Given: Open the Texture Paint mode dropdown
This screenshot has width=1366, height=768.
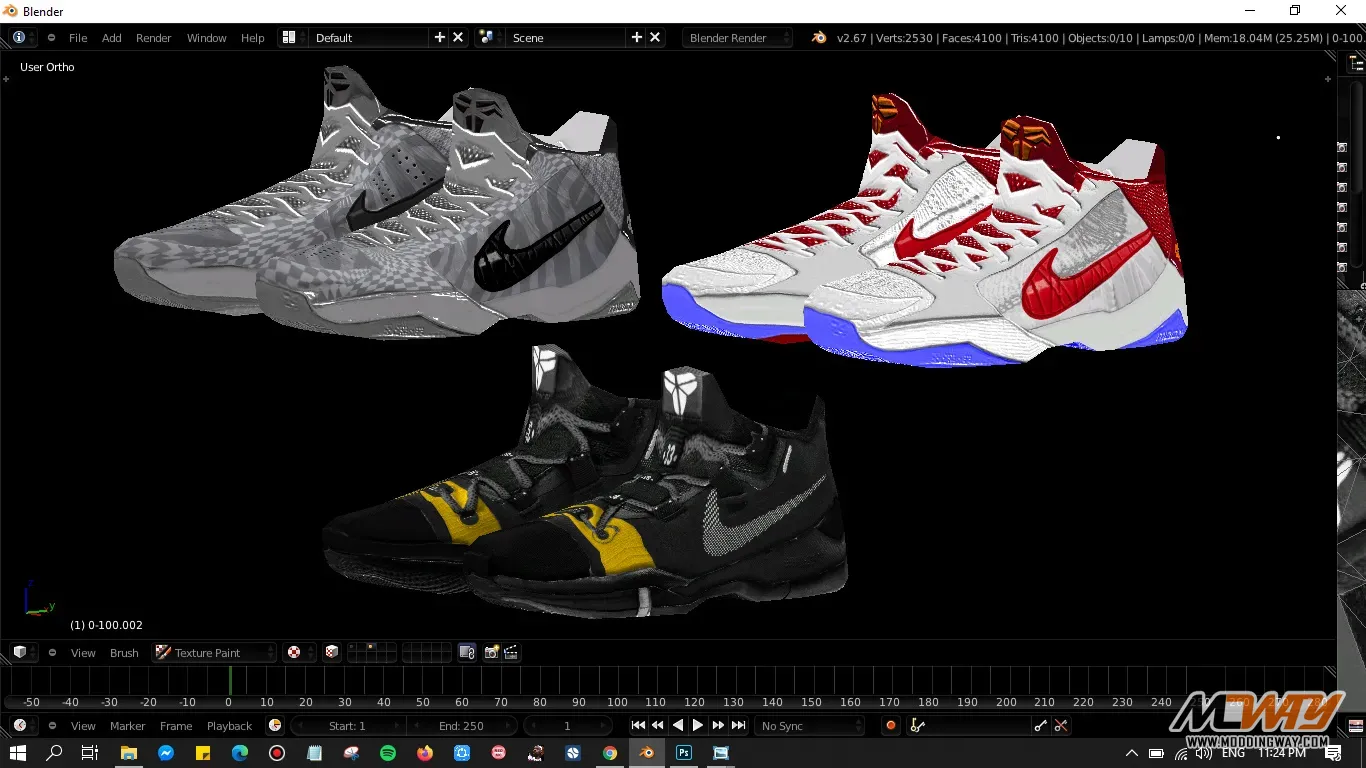Looking at the screenshot, I should (214, 653).
